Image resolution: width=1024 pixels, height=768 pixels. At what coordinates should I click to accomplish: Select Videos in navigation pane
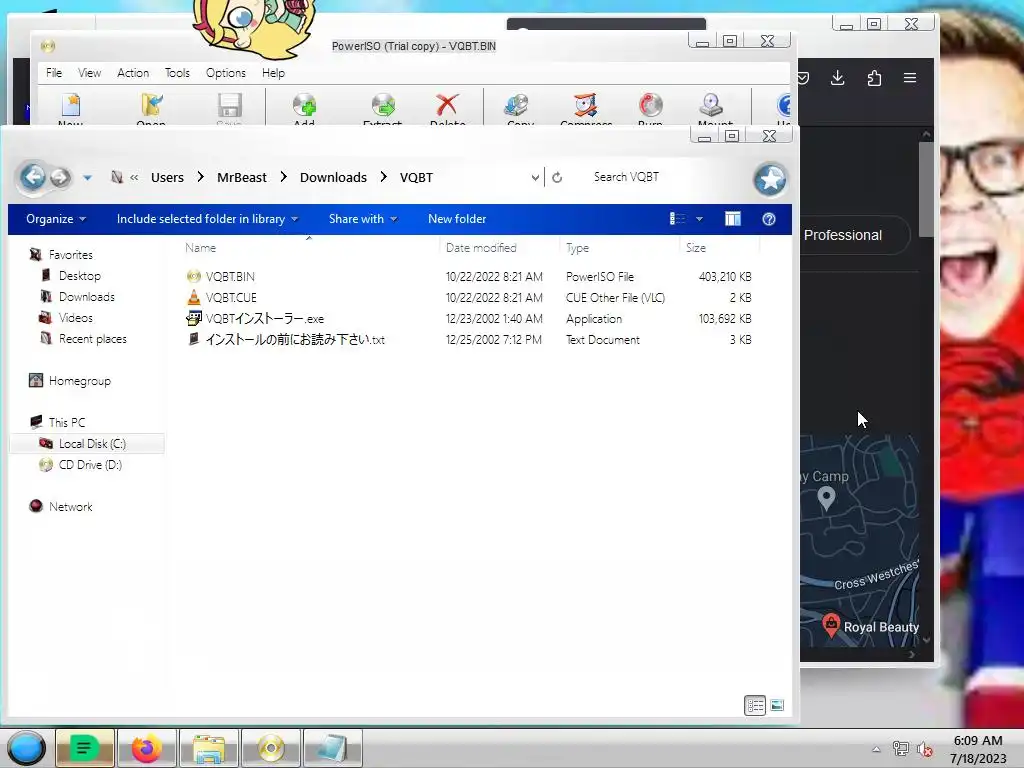(76, 317)
